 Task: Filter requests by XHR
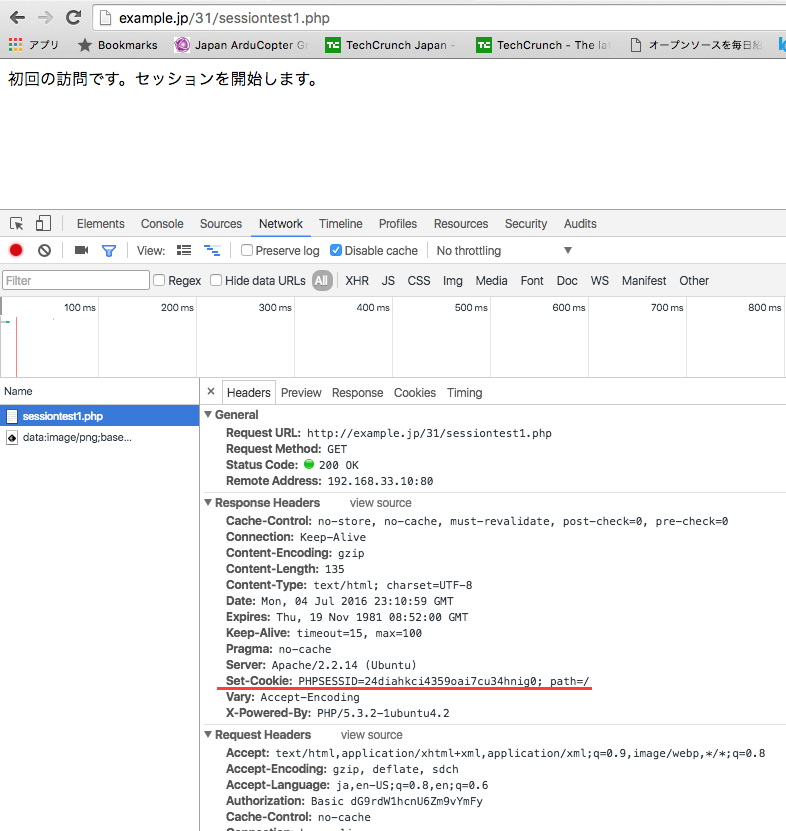(357, 280)
